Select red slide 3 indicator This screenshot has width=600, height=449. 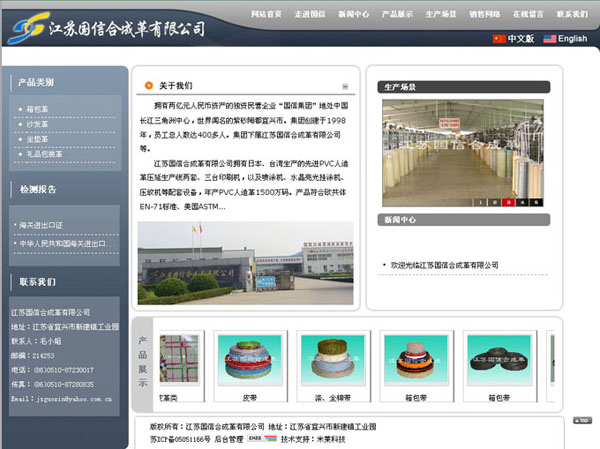click(508, 202)
